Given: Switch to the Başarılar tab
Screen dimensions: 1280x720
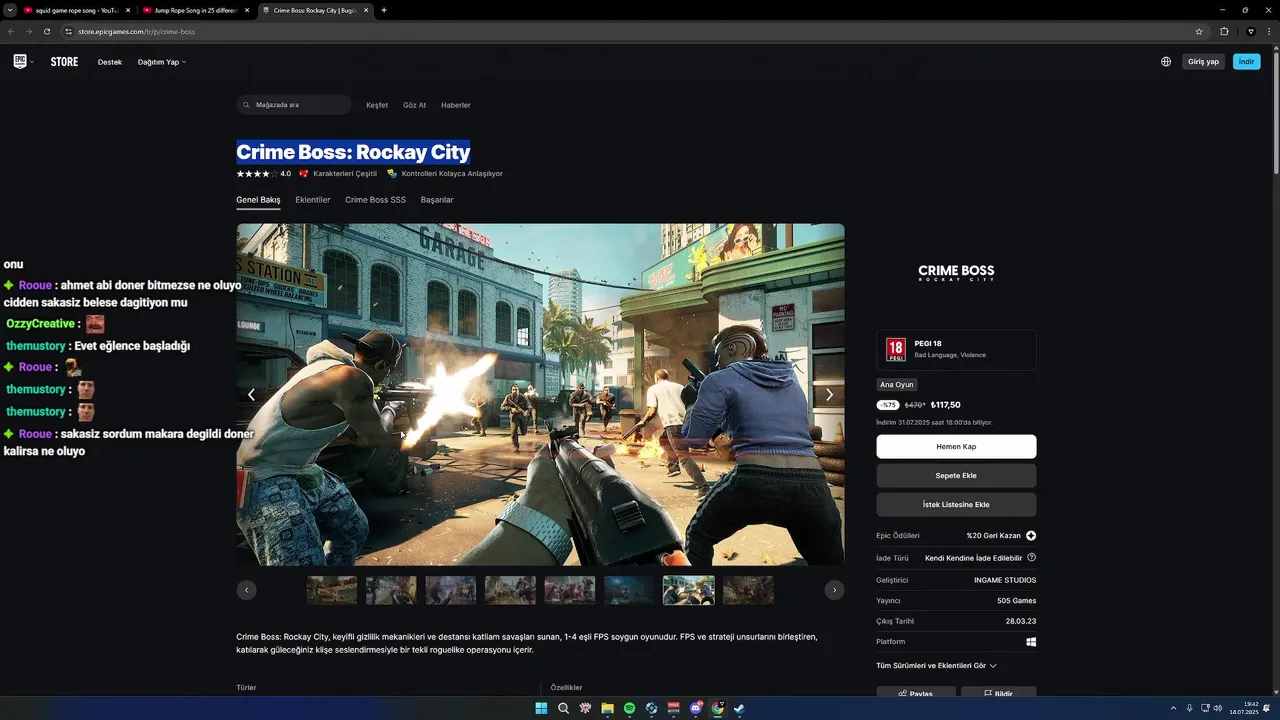Looking at the screenshot, I should [437, 200].
